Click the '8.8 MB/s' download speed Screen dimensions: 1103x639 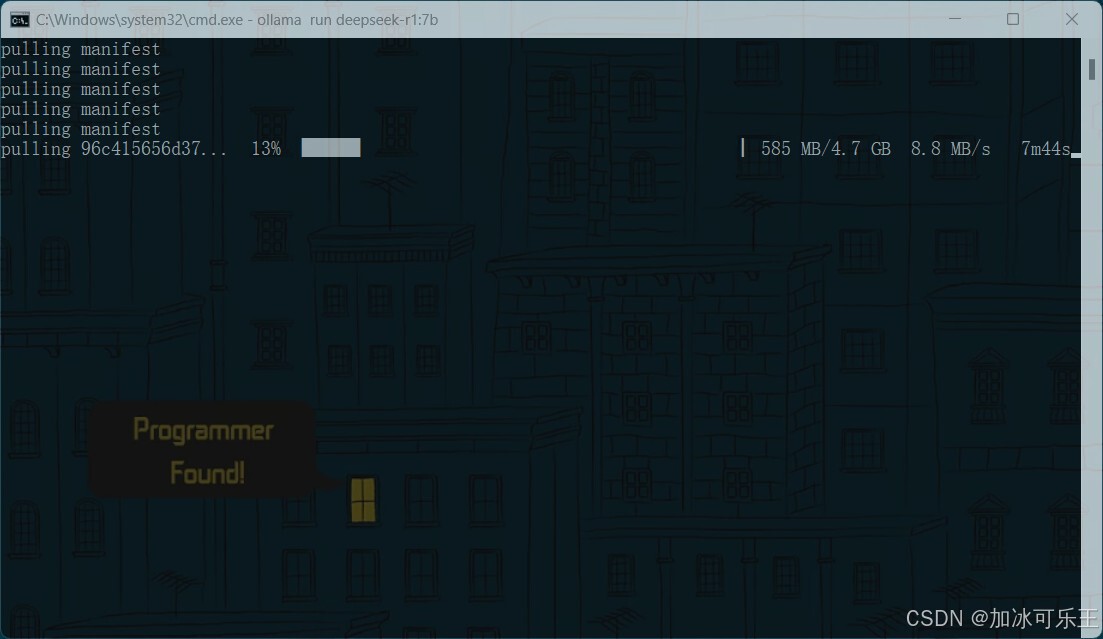[950, 148]
